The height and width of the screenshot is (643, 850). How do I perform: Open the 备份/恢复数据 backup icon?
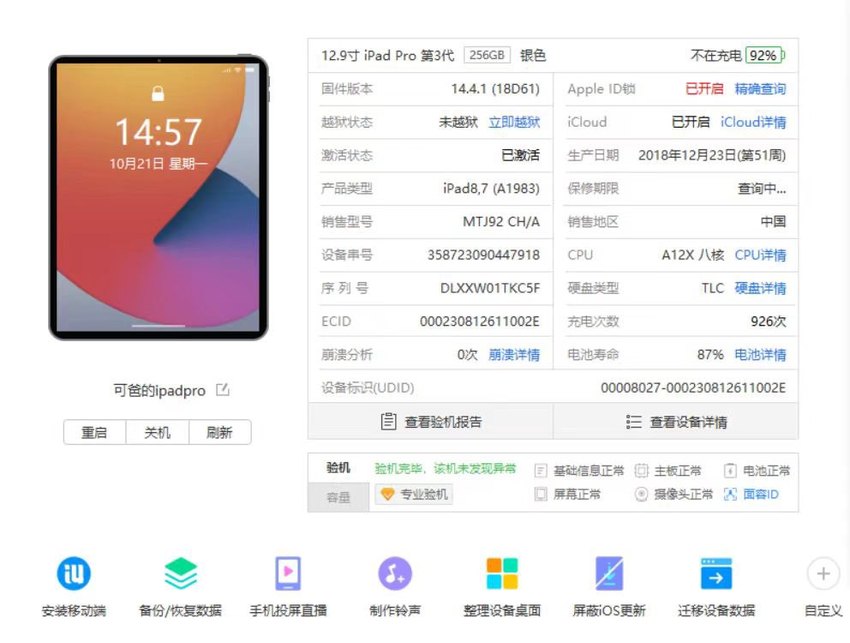click(181, 574)
